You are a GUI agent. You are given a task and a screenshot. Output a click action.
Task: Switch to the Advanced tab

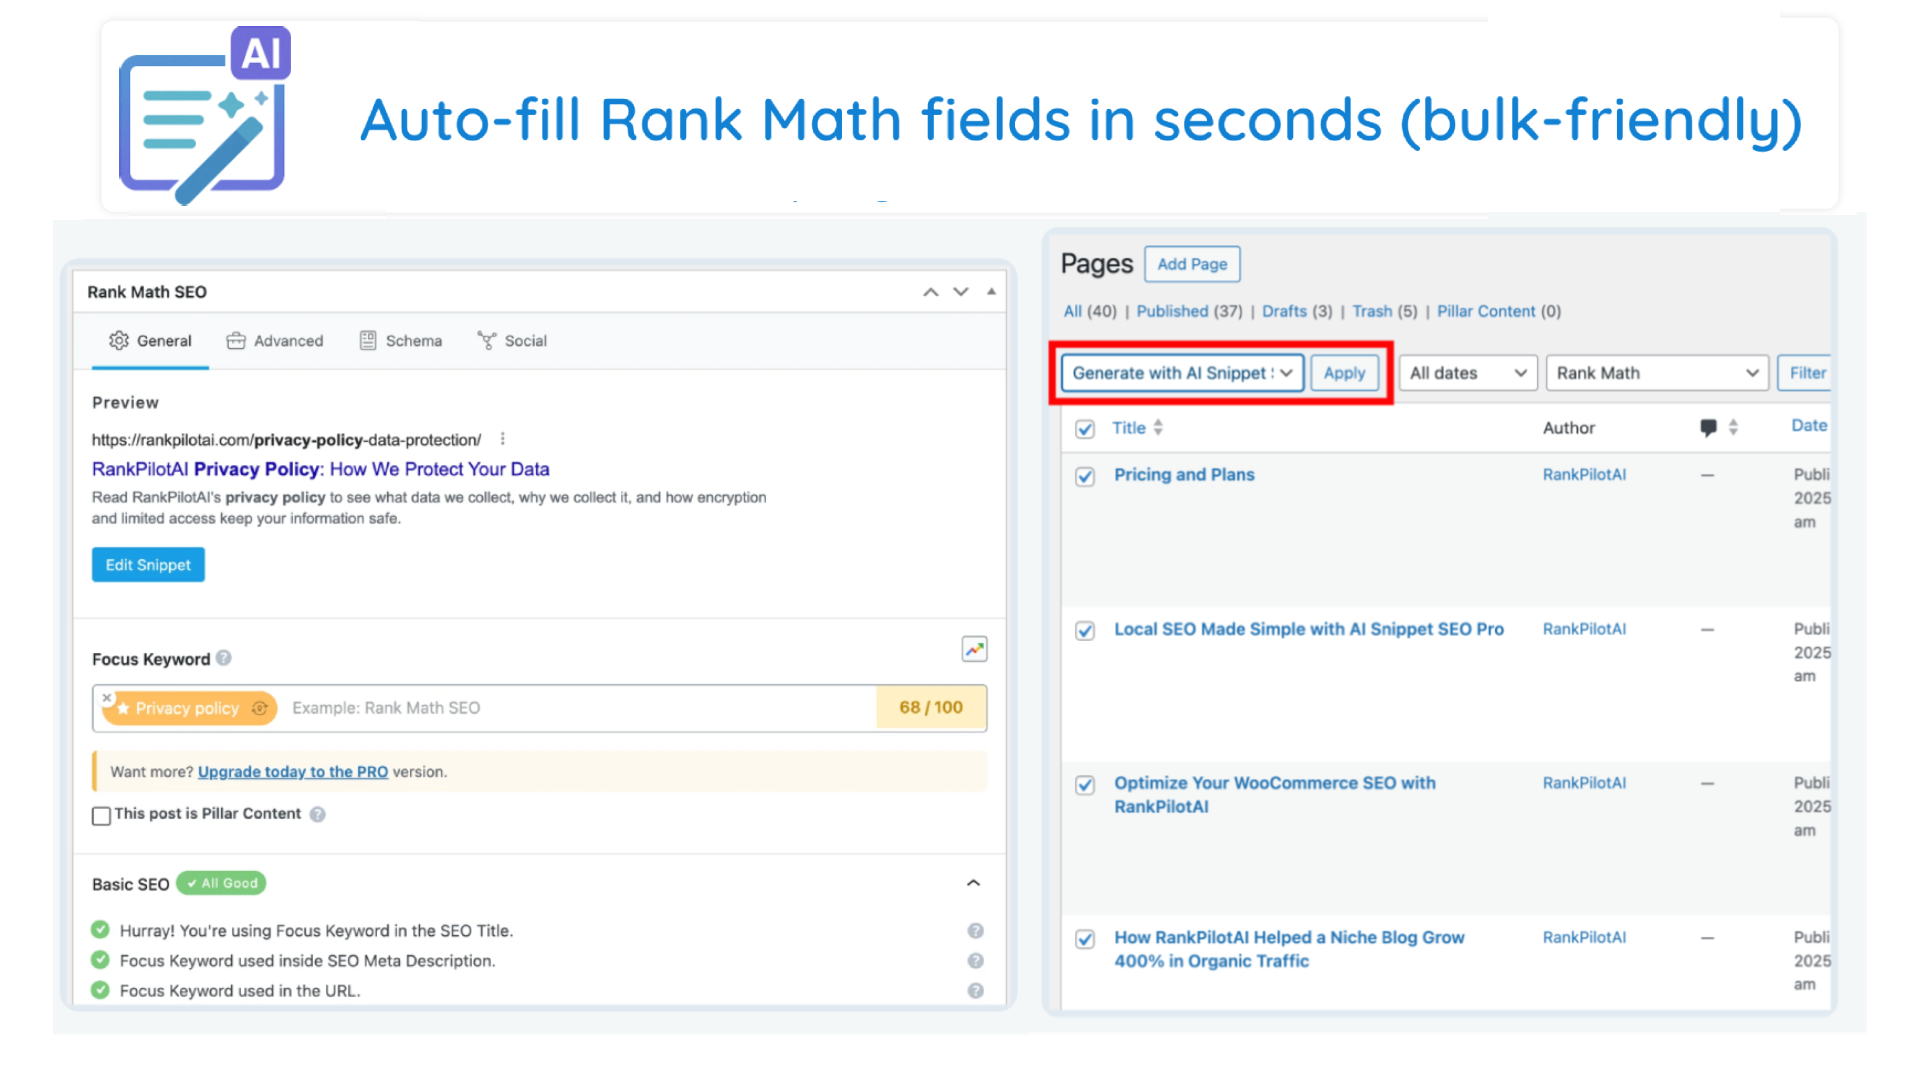pyautogui.click(x=275, y=341)
